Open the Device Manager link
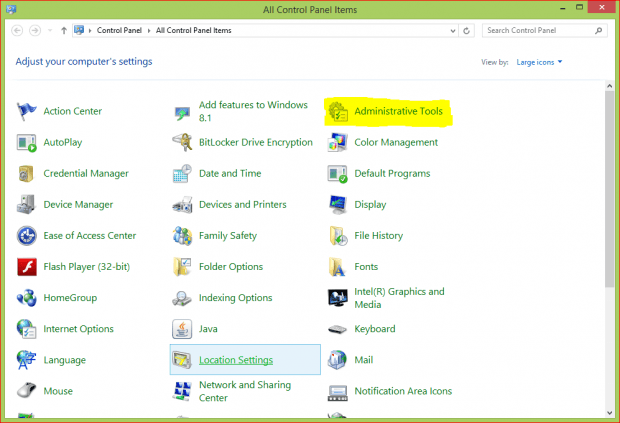The height and width of the screenshot is (423, 620). coord(78,204)
